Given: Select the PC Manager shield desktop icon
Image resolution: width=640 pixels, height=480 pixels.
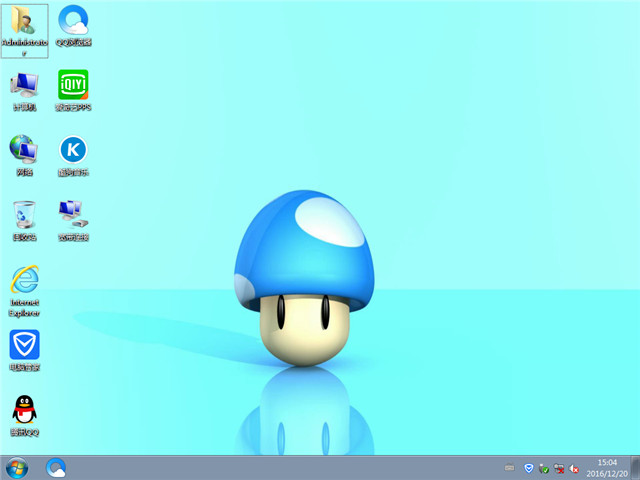Looking at the screenshot, I should (24, 351).
